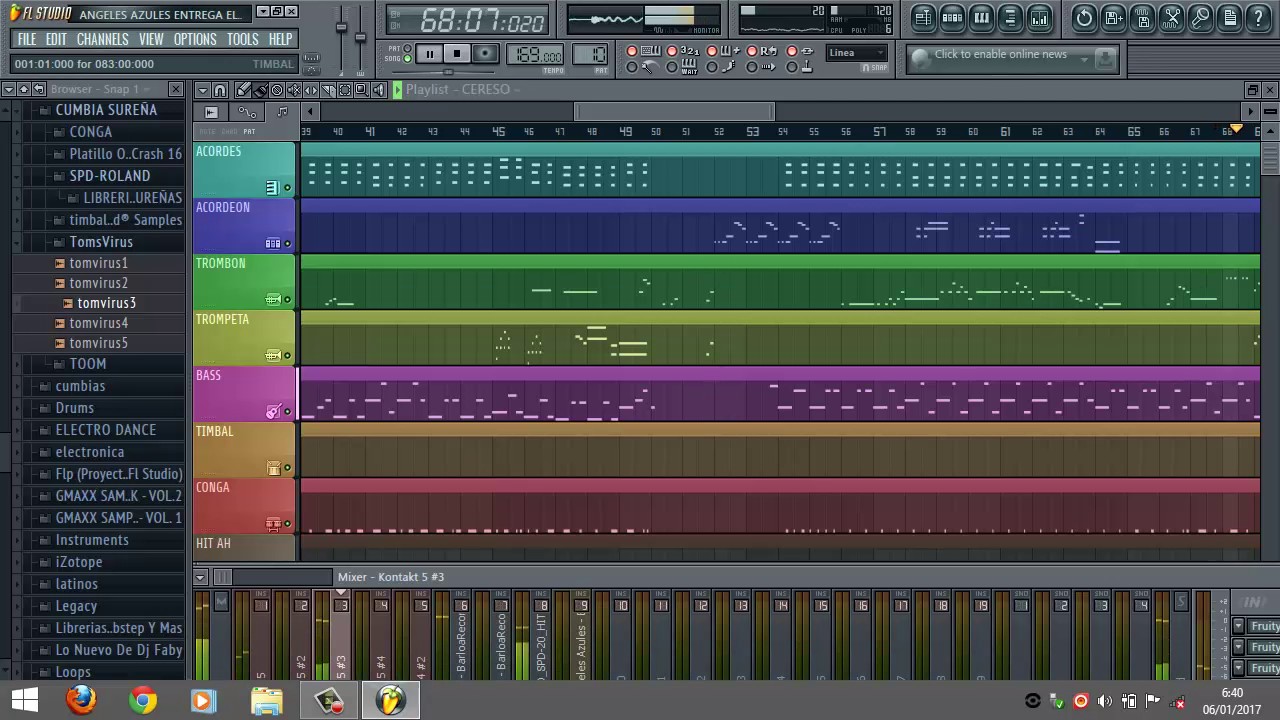This screenshot has height=720, width=1280.
Task: Open FL Studio from the Windows taskbar
Action: 391,700
